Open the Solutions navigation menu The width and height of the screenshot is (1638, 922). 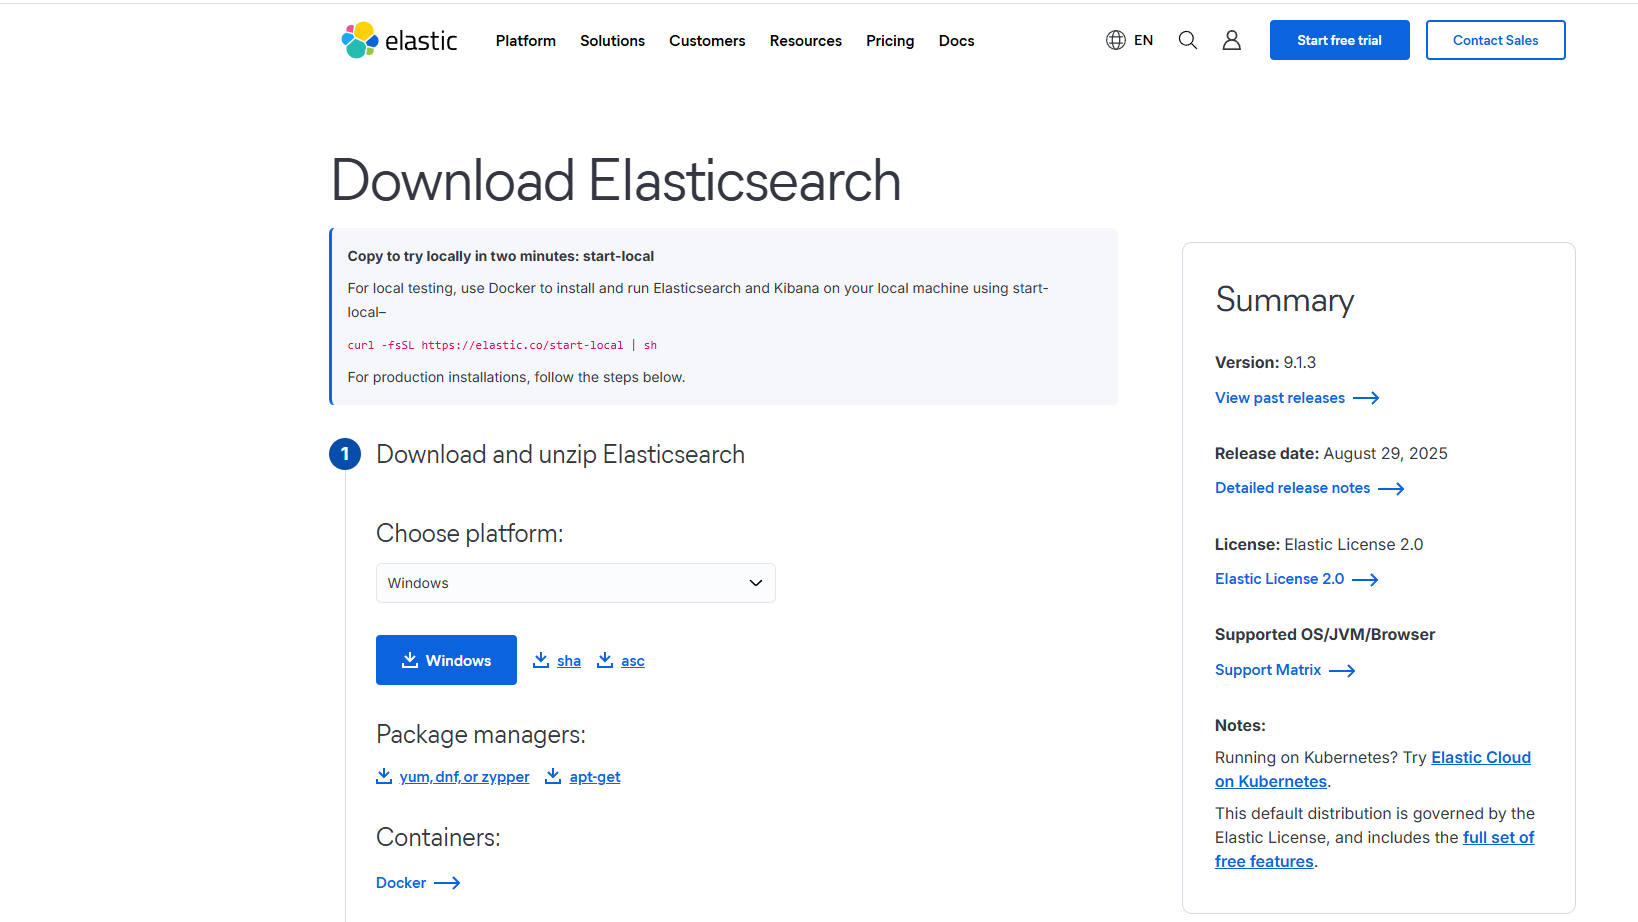click(612, 41)
